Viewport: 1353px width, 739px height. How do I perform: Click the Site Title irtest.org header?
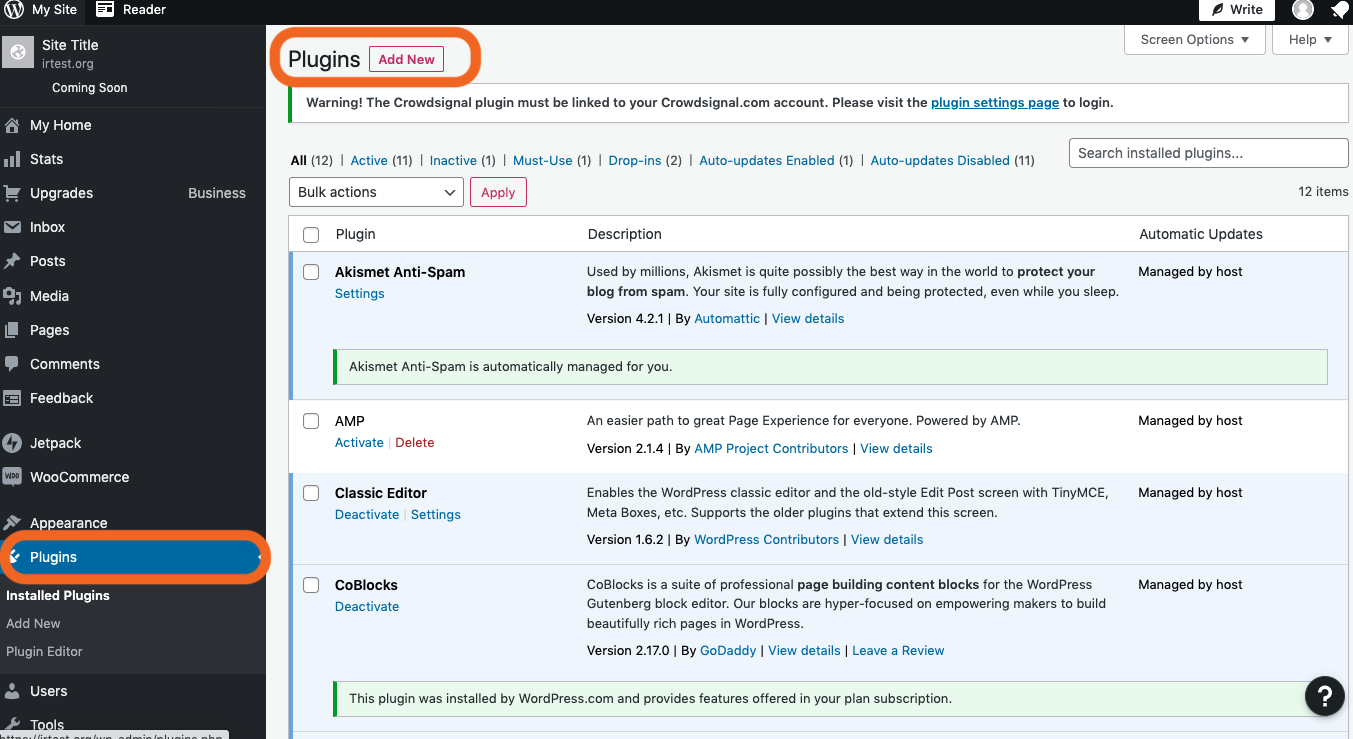pos(70,54)
